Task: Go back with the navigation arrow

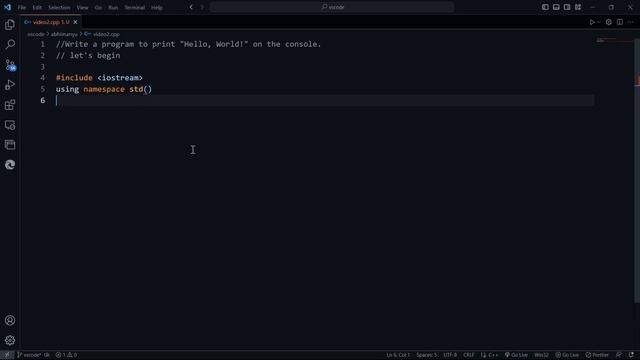Action: pos(191,7)
